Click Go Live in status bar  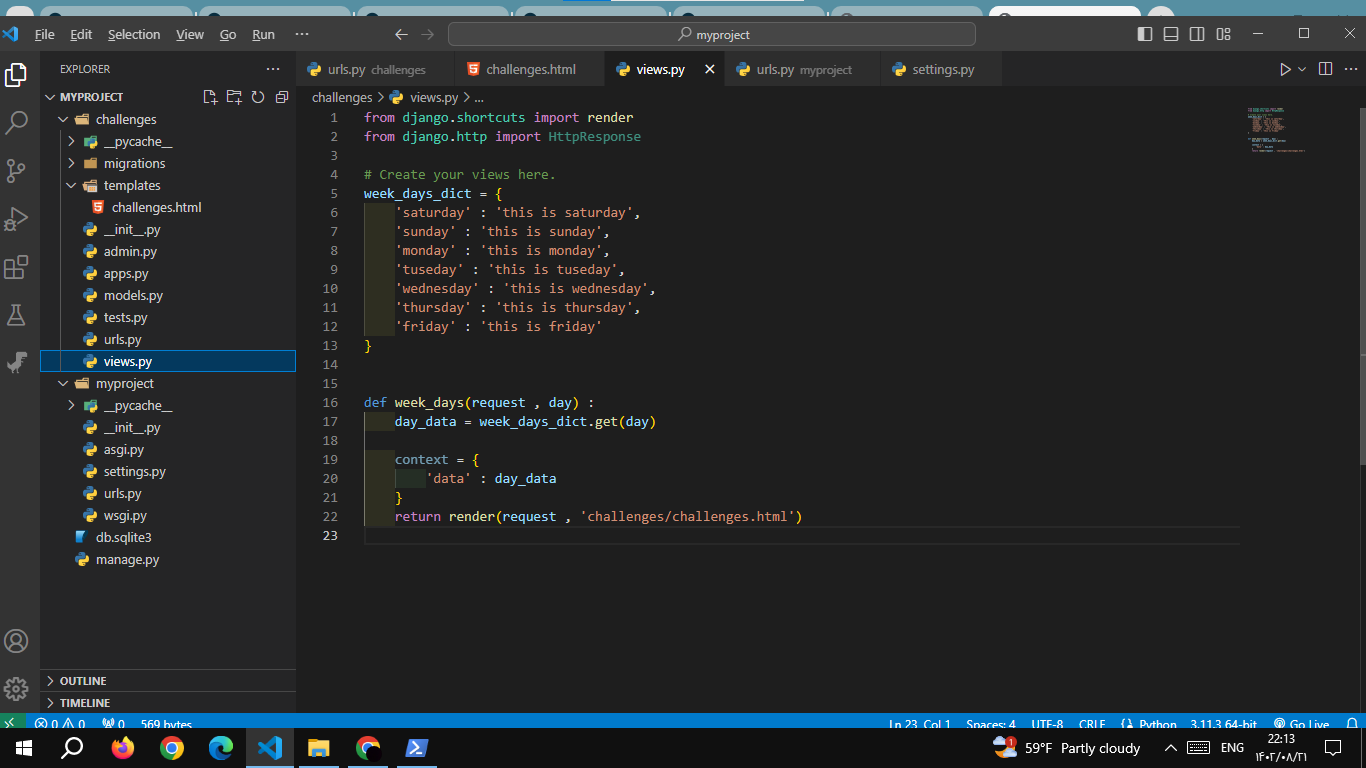tap(1301, 724)
